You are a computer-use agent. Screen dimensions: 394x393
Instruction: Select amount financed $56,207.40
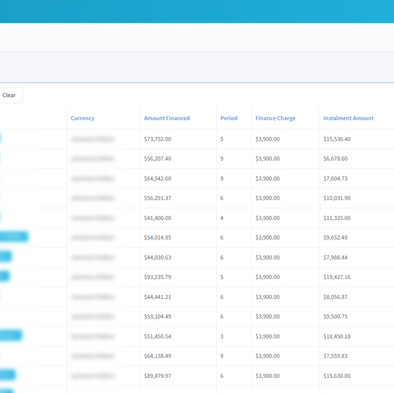pyautogui.click(x=157, y=159)
